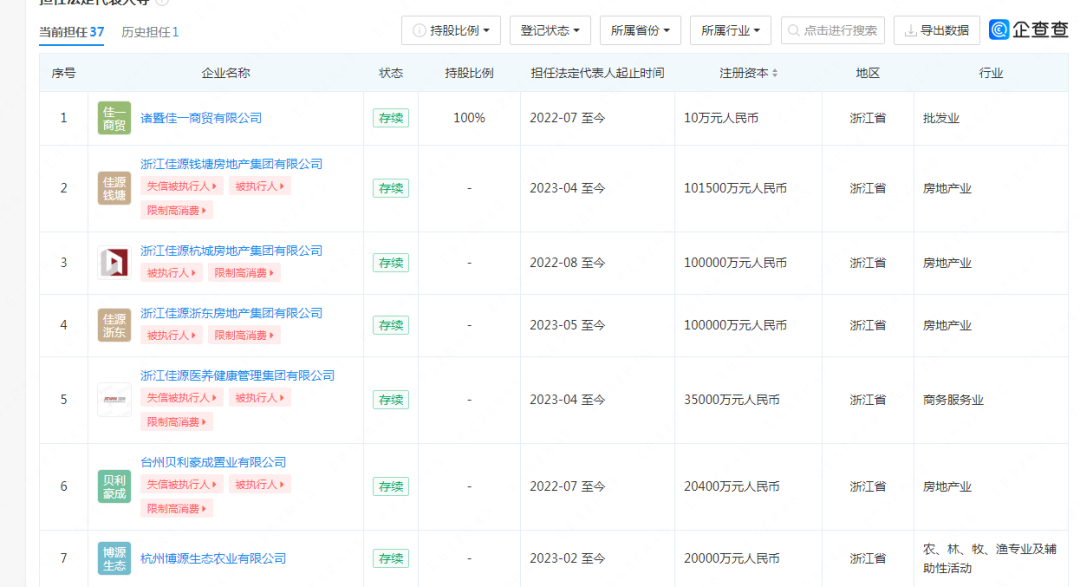Open 所属行业 filter dropdown
The width and height of the screenshot is (1080, 587).
(731, 30)
